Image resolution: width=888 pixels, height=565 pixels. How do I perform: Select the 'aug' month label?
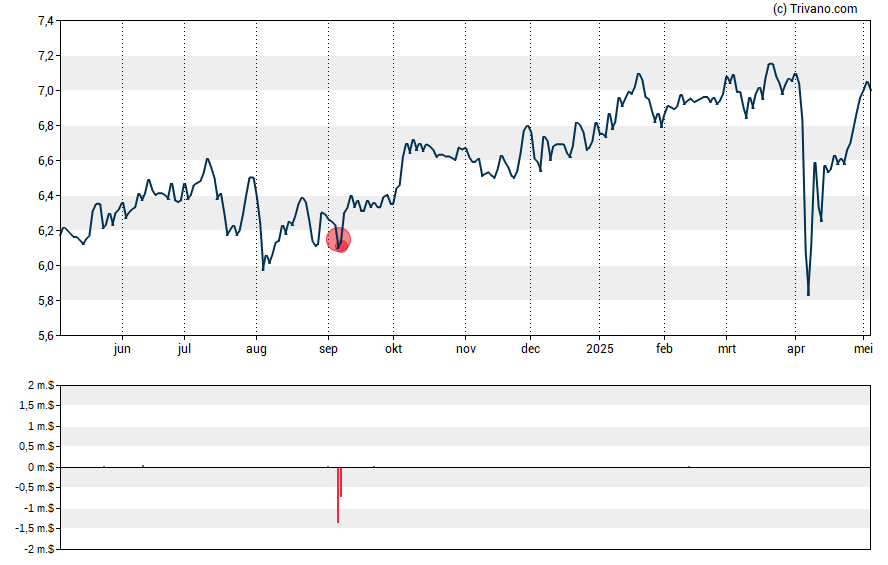coord(256,349)
